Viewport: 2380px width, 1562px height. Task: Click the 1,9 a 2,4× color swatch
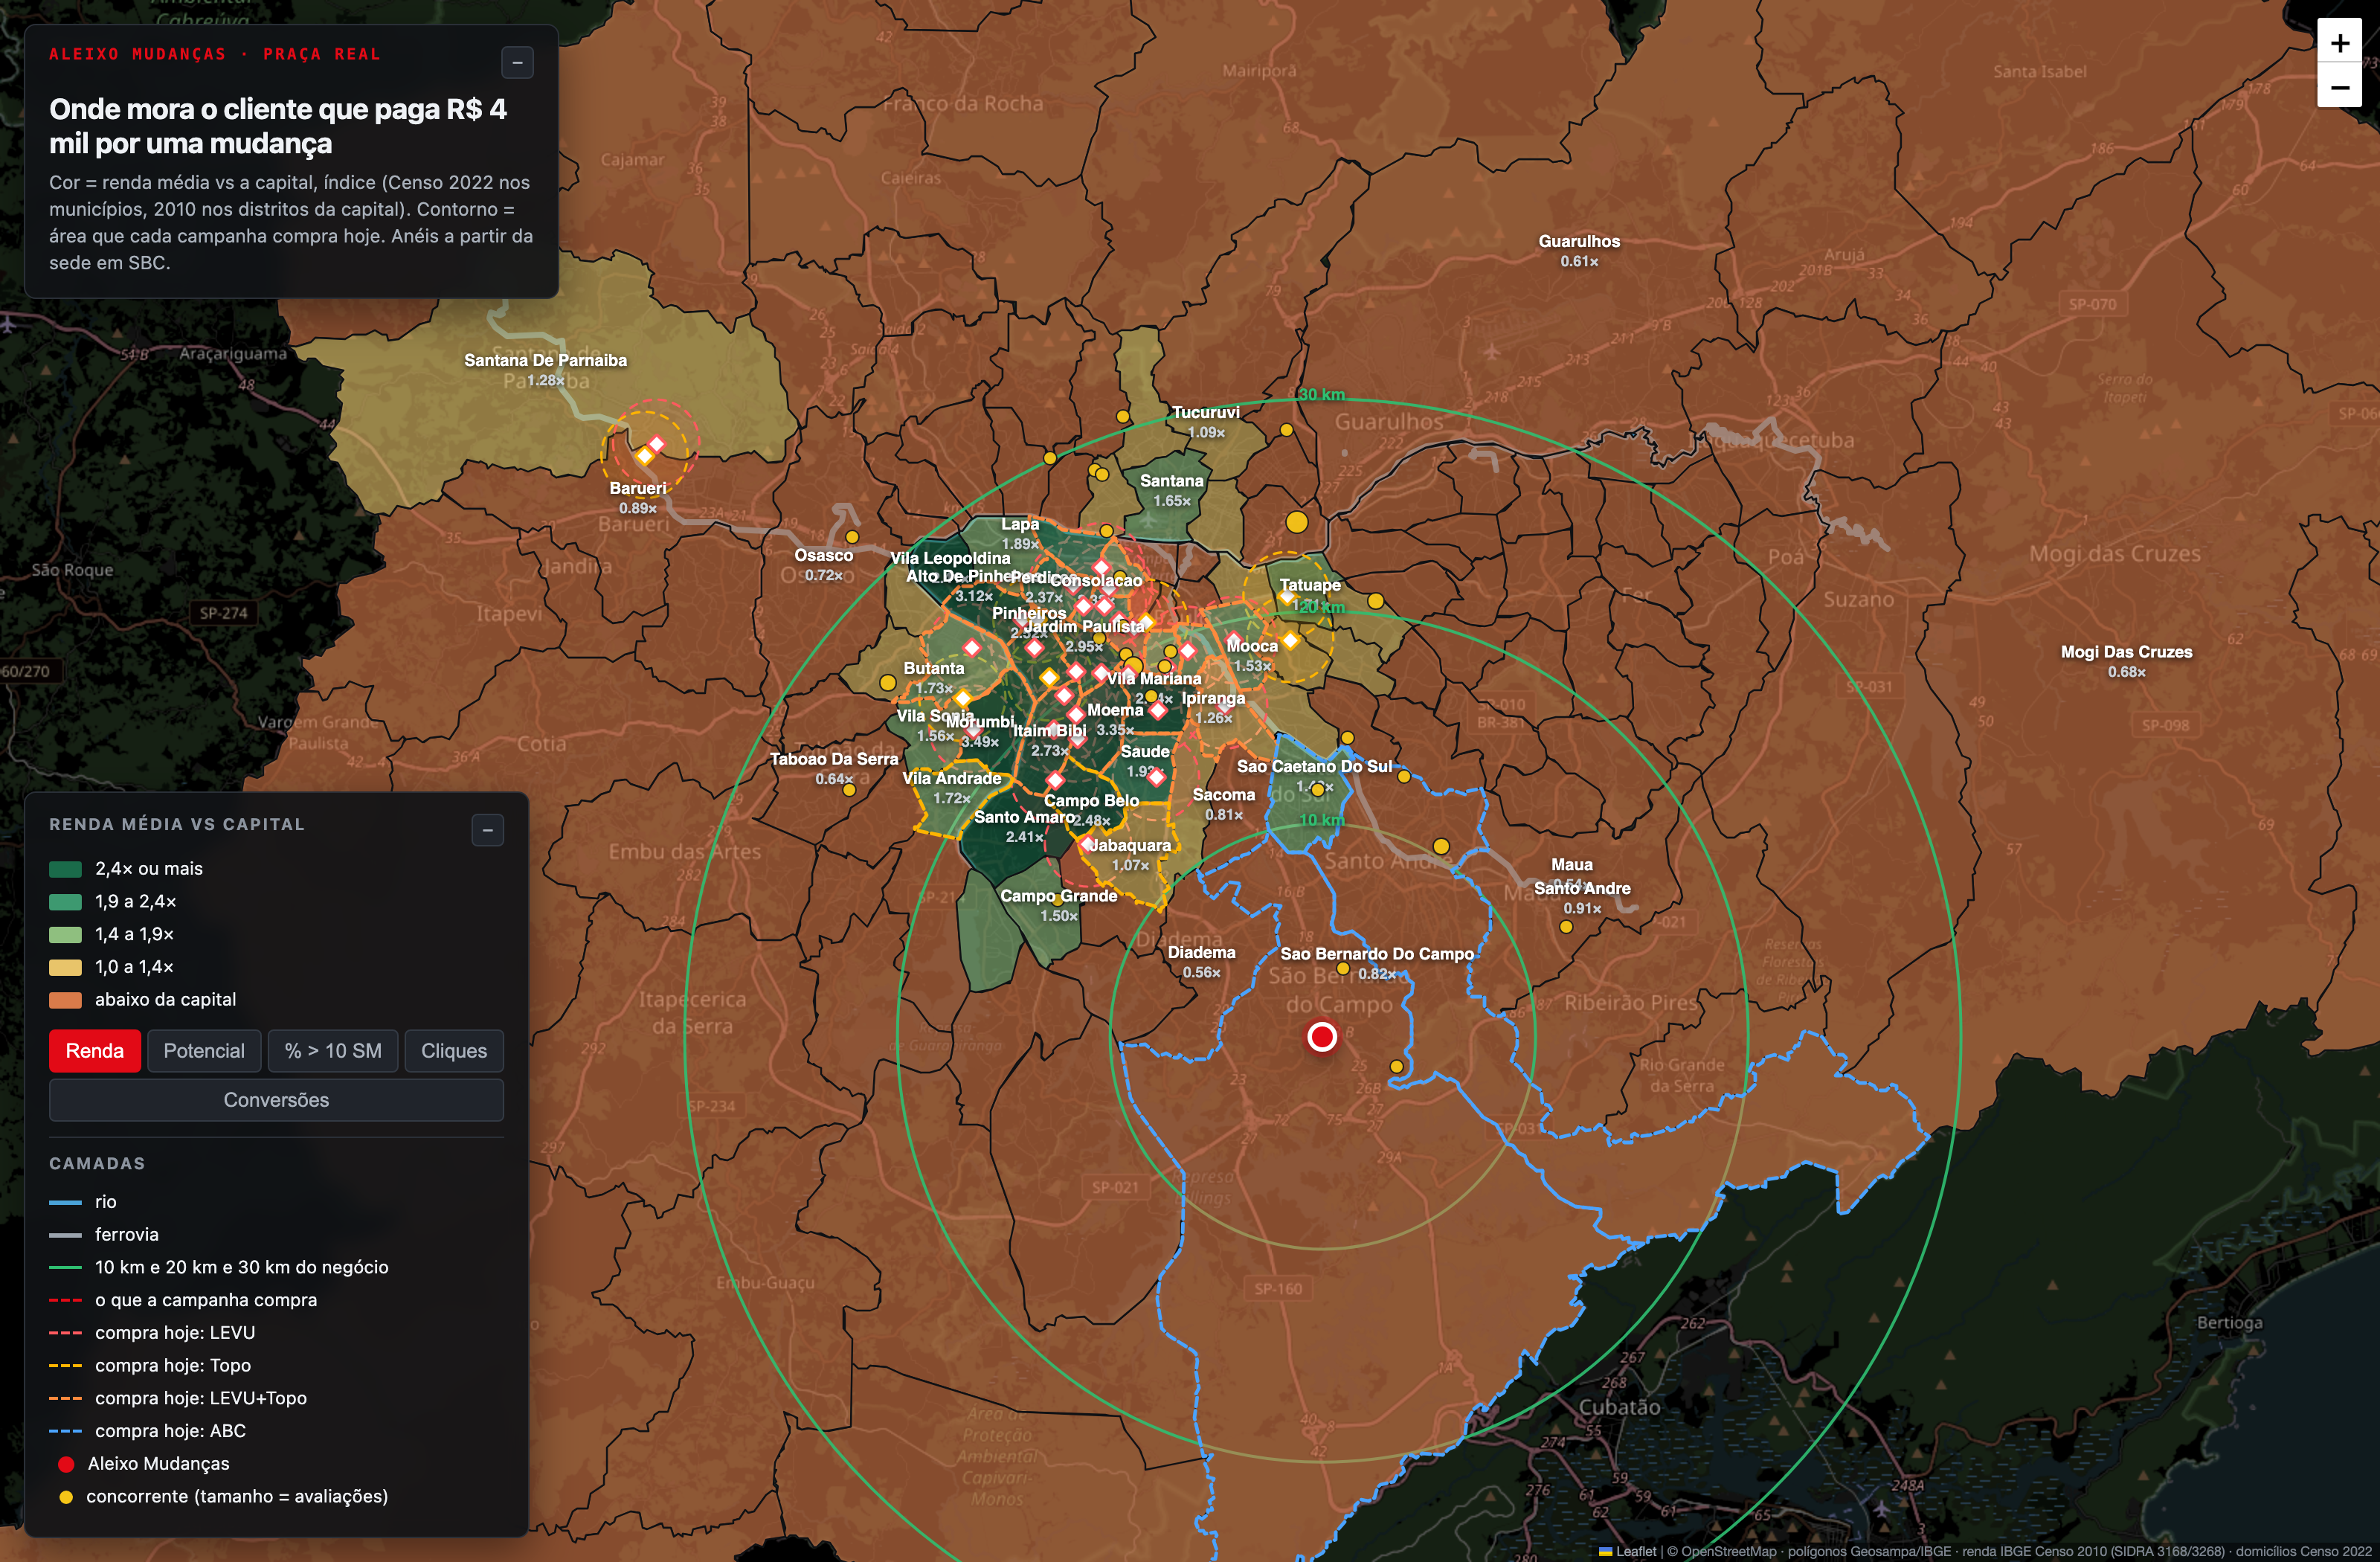(65, 902)
